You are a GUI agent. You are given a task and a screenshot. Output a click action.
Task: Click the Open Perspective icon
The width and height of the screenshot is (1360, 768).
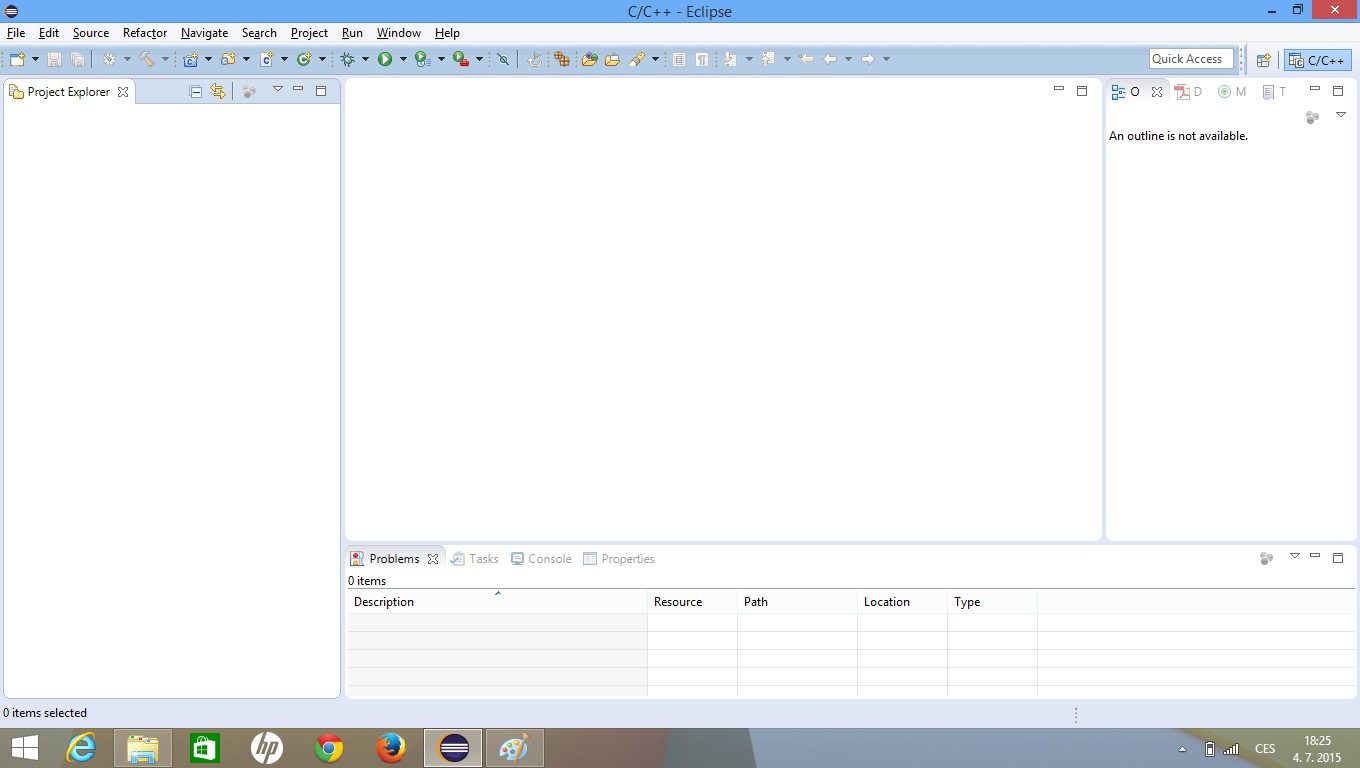[x=1263, y=60]
